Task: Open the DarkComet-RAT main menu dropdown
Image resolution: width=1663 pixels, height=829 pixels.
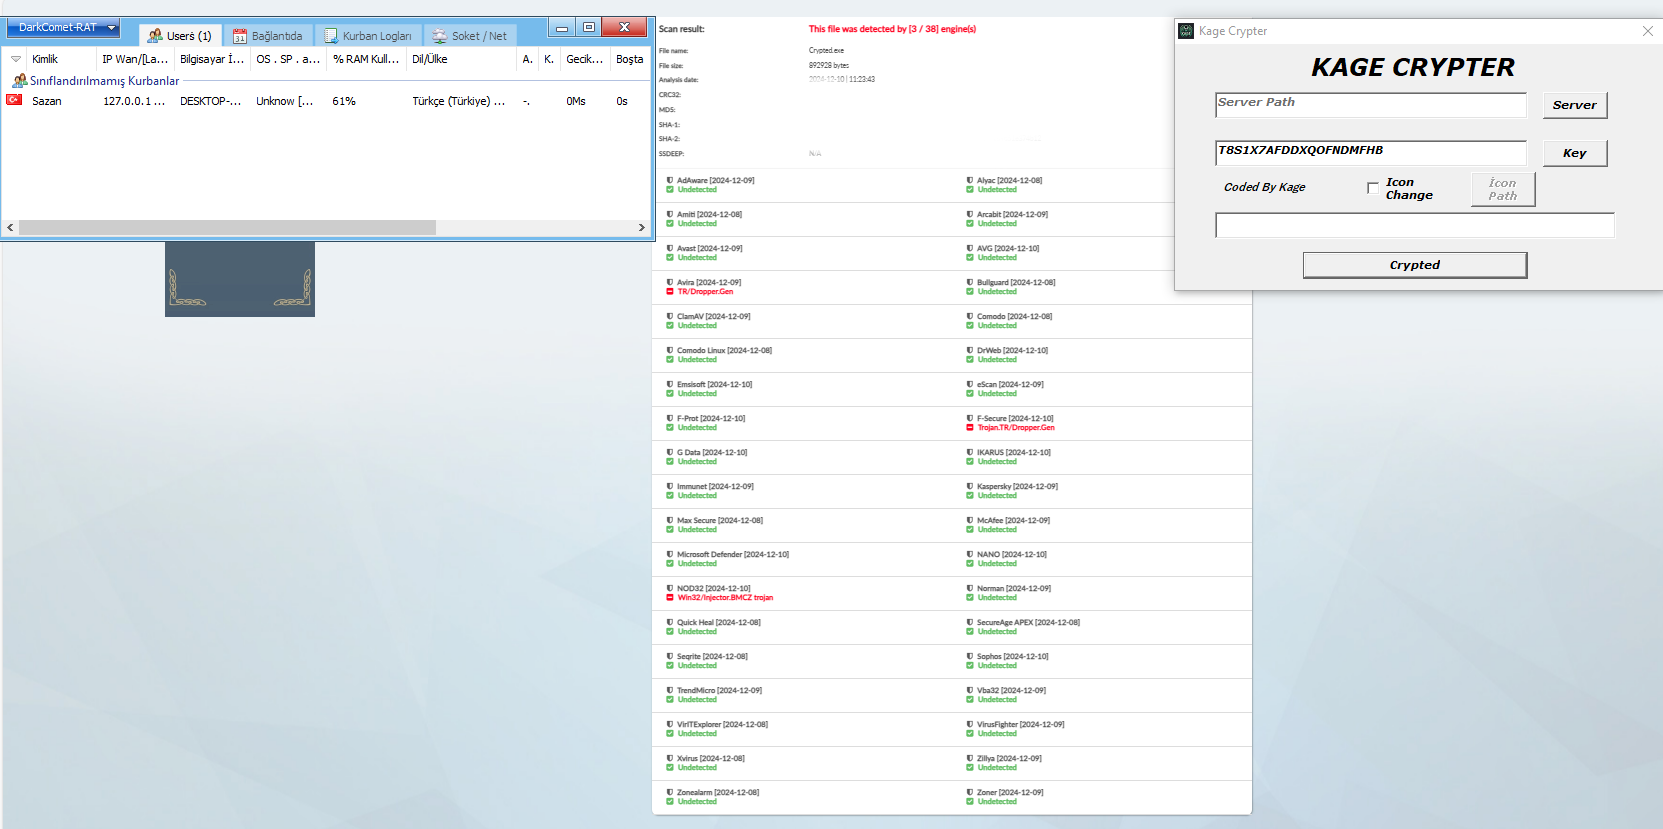Action: click(63, 27)
